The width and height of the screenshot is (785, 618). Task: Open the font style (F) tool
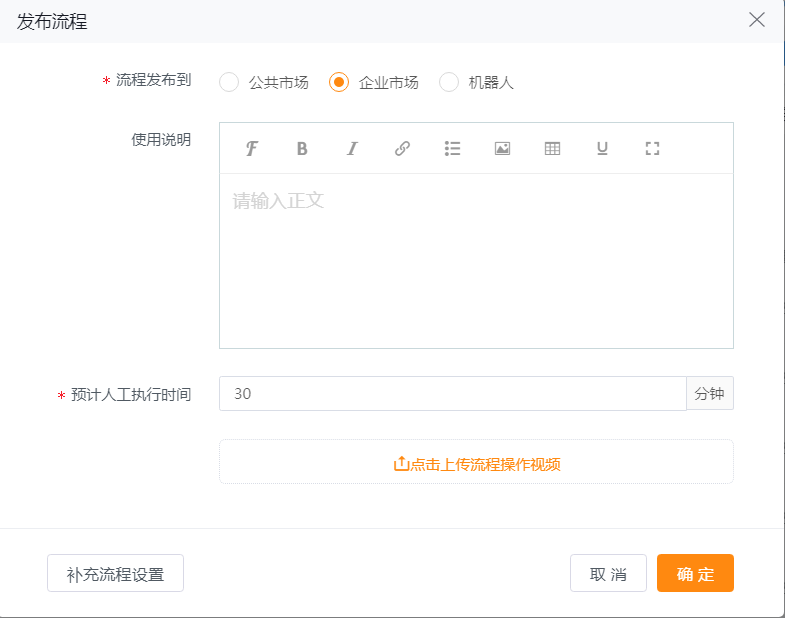click(252, 149)
